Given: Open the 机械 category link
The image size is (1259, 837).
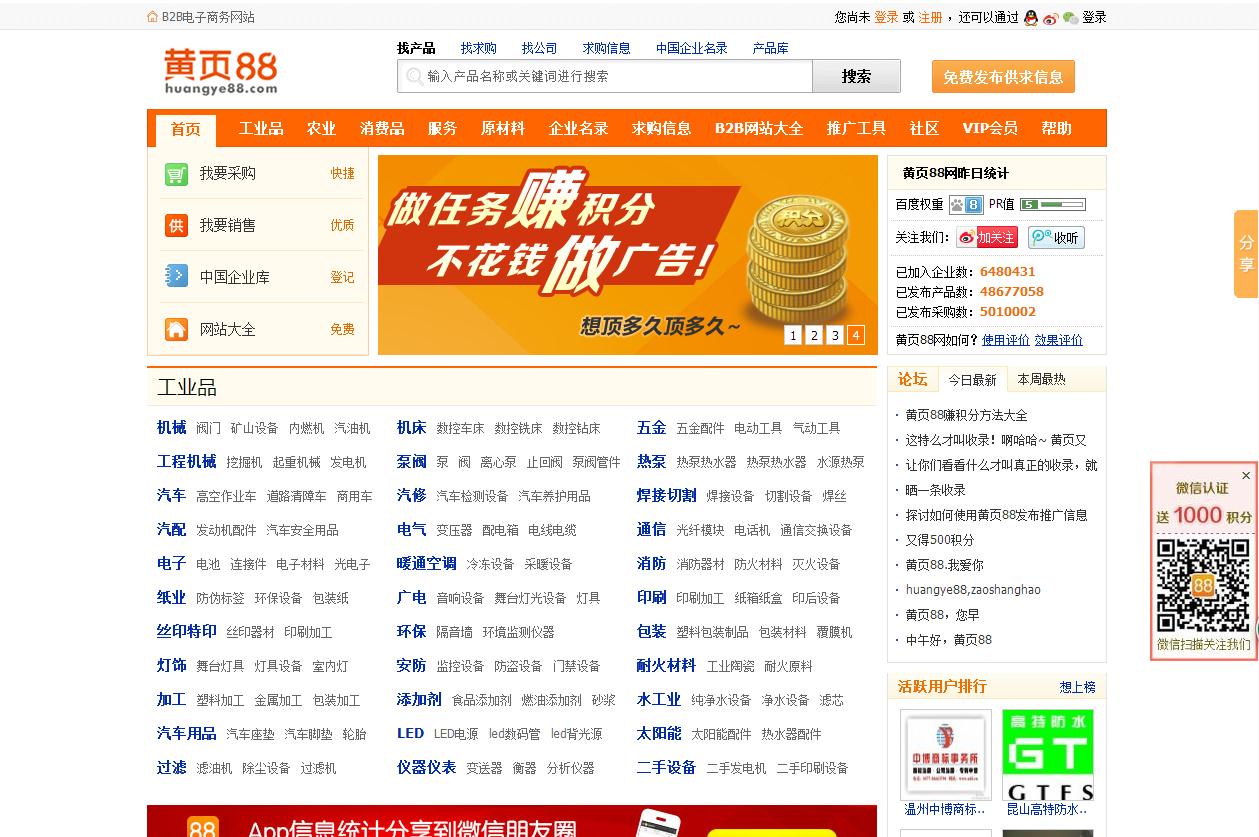Looking at the screenshot, I should coord(172,427).
